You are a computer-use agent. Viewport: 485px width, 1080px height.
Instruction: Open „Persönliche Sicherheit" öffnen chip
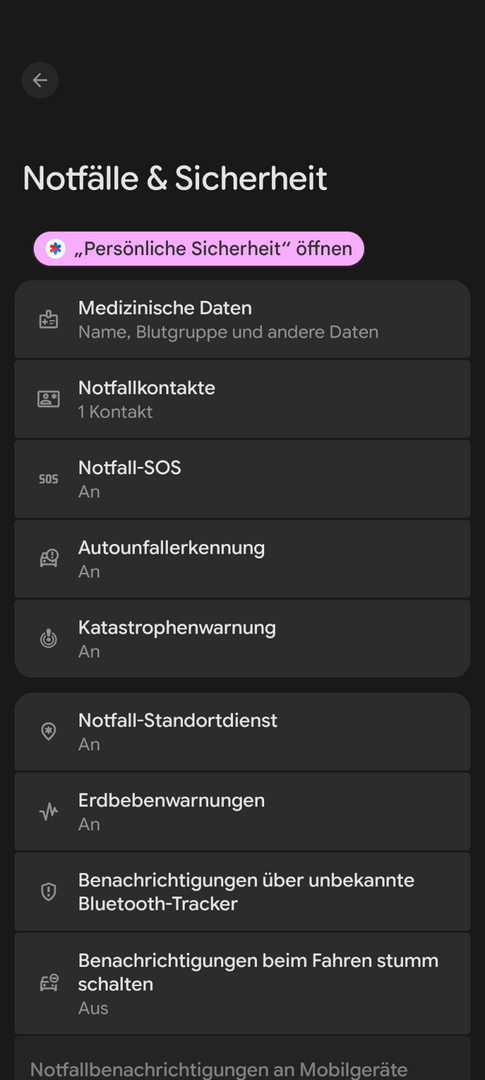click(x=199, y=249)
